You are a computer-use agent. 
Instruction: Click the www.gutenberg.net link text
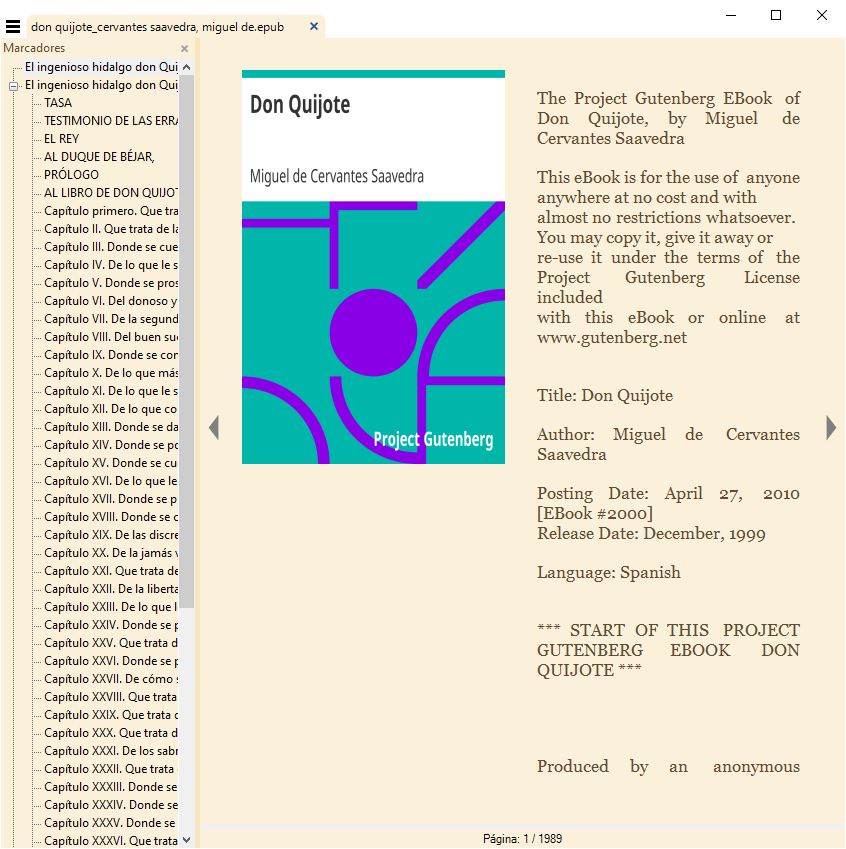click(x=612, y=337)
